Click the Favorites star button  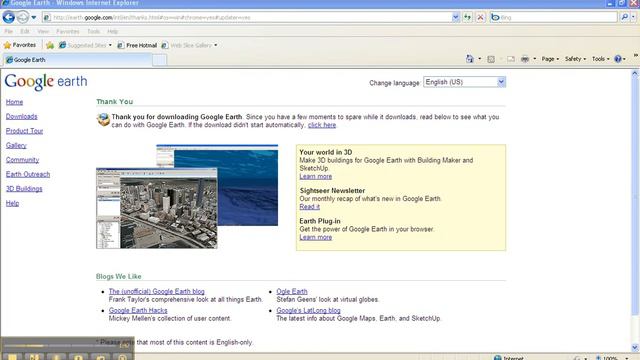click(20, 45)
